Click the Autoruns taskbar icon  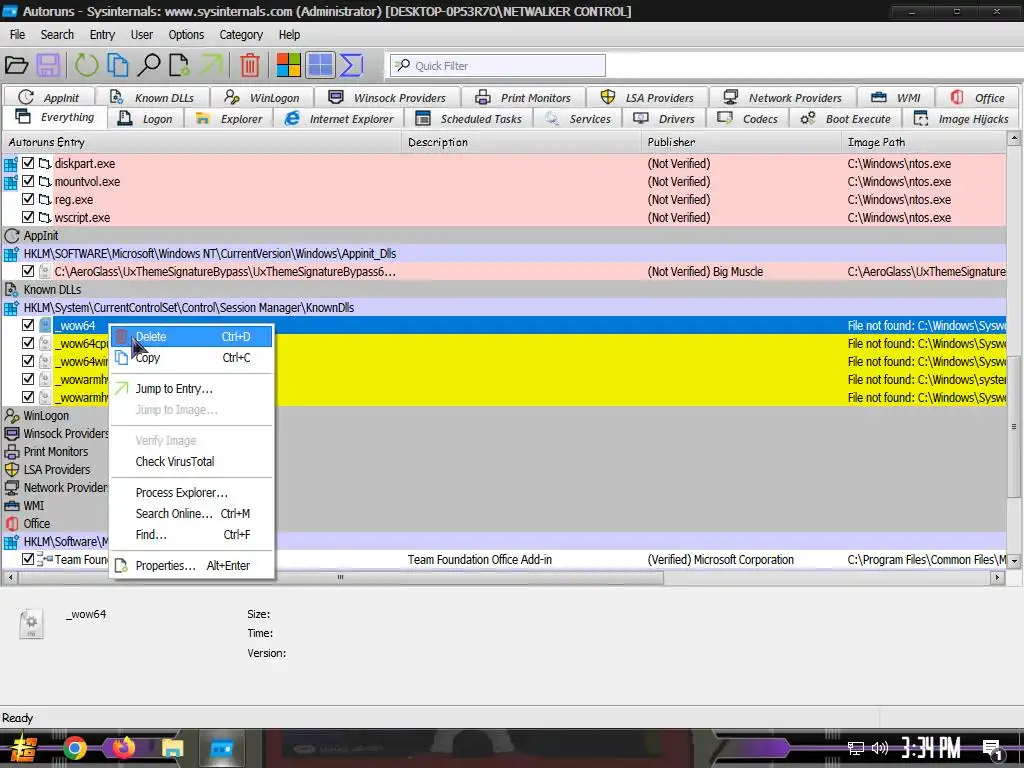click(x=221, y=748)
